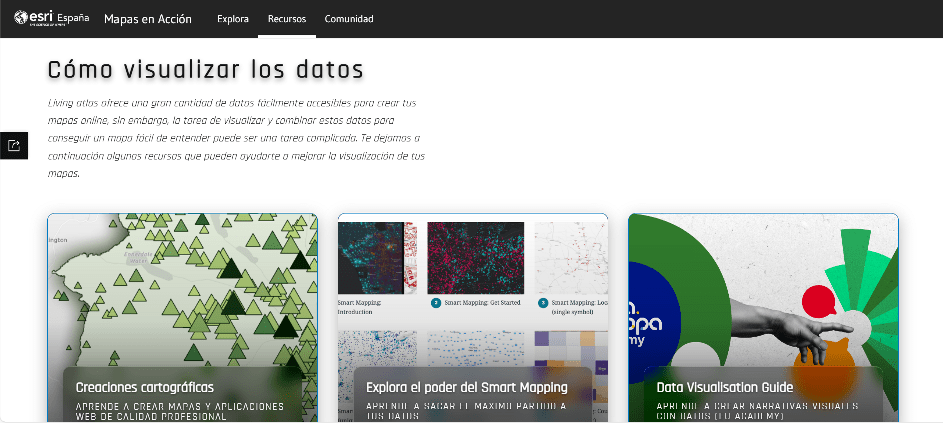This screenshot has height=423, width=943.
Task: Click the Cómo visualizar los datos heading
Action: point(206,69)
